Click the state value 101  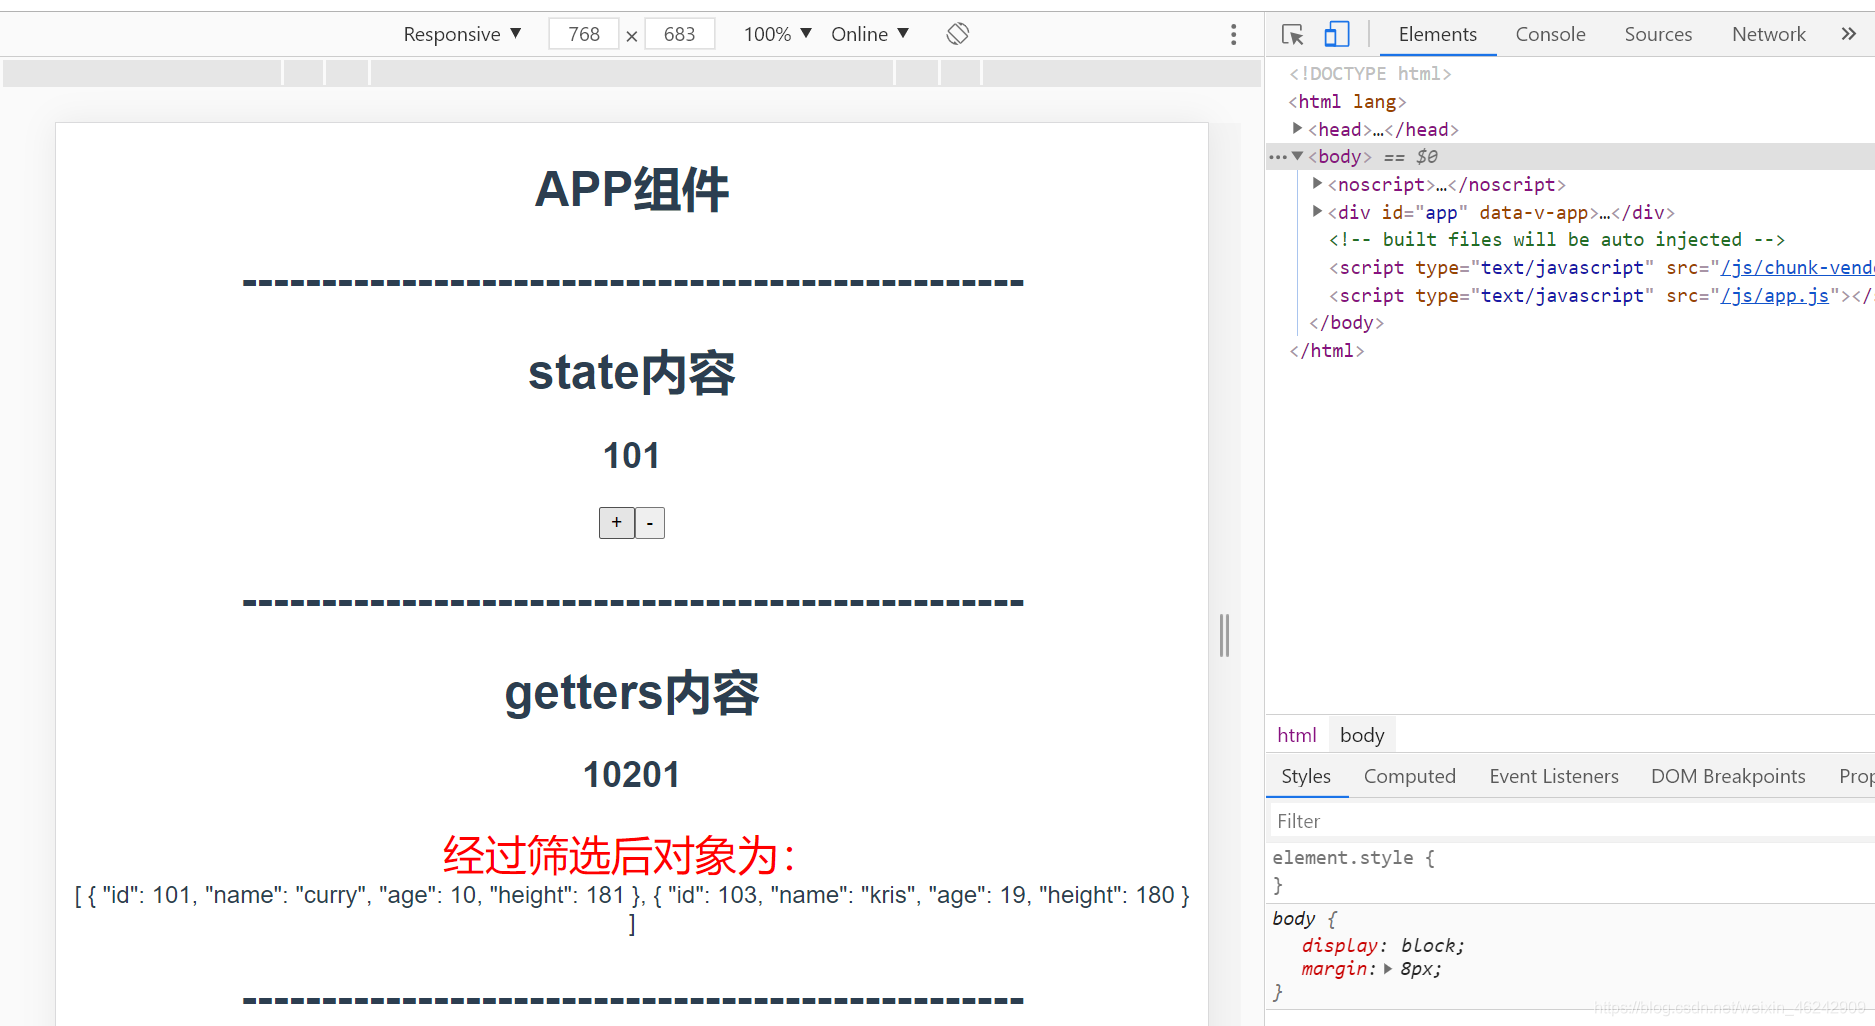631,456
